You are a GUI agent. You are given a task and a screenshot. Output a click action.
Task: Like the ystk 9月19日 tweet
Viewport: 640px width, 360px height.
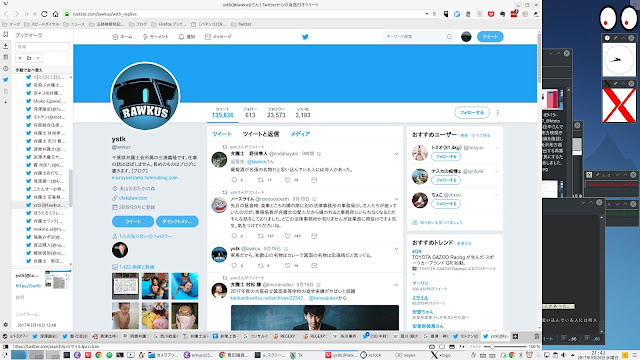pos(287,266)
